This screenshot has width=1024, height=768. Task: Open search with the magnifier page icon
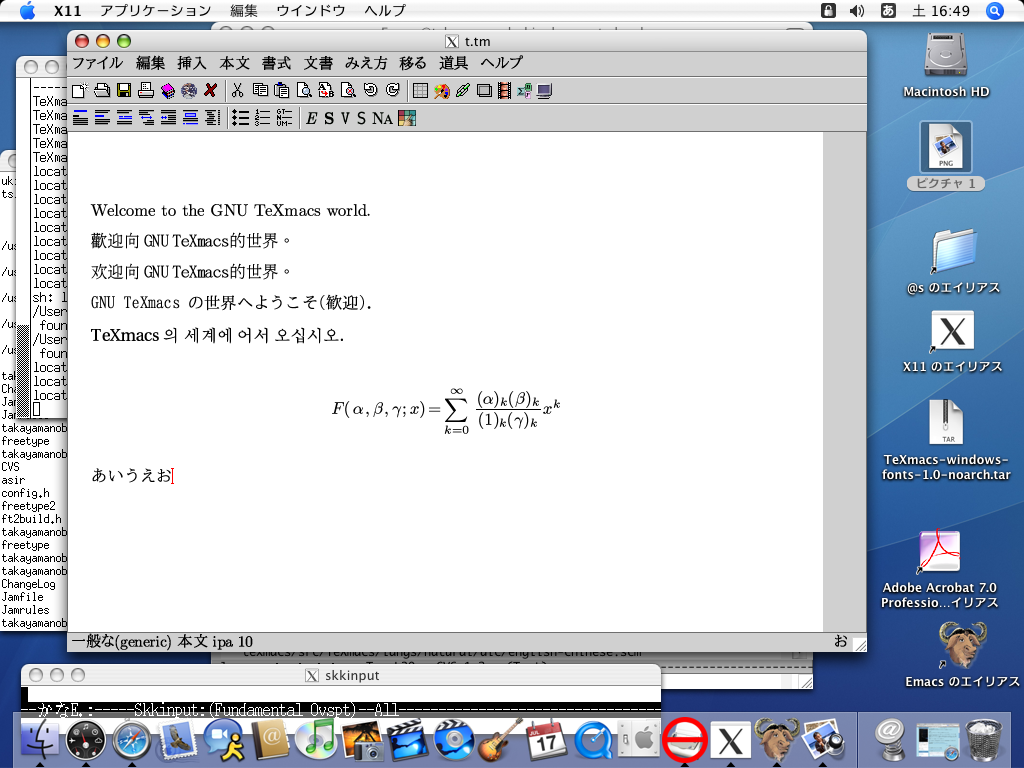304,91
